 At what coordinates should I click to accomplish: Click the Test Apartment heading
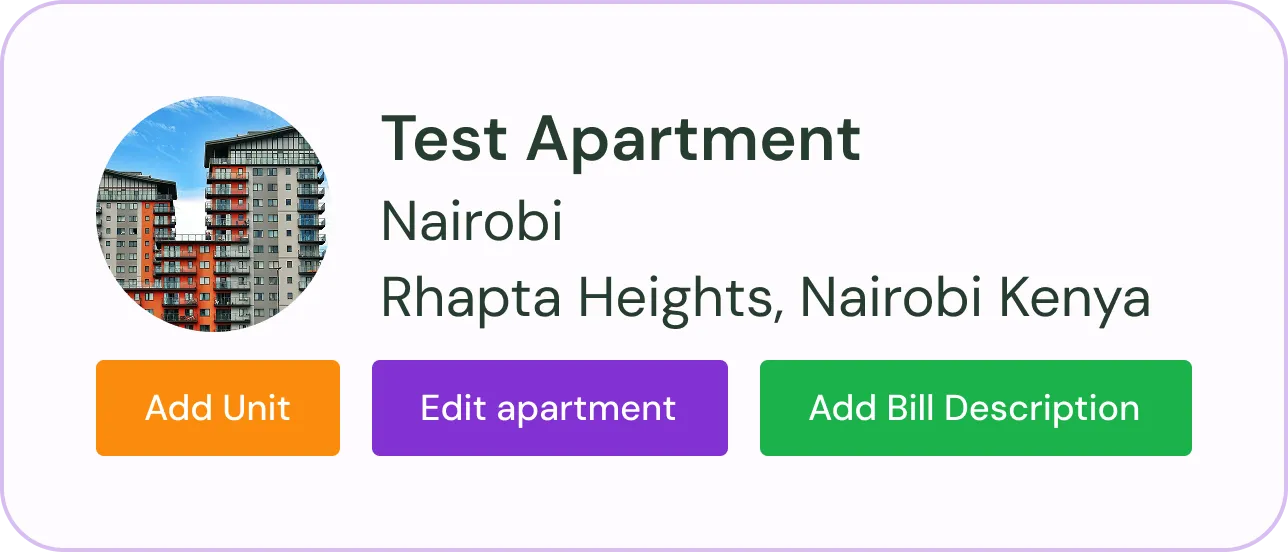coord(620,140)
